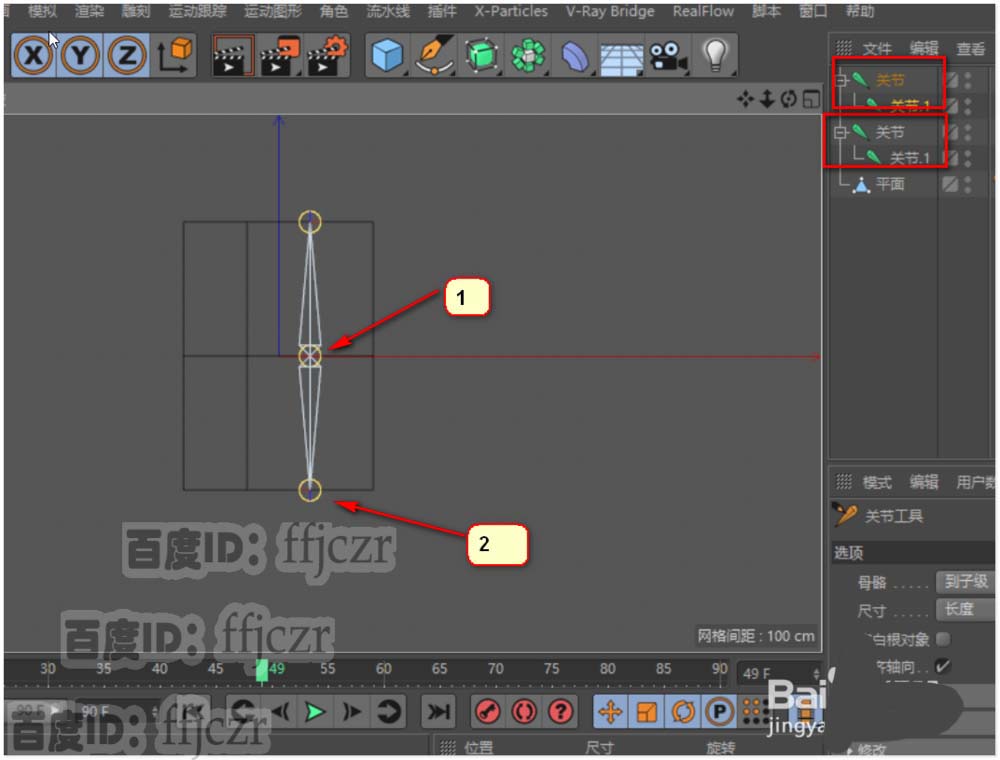This screenshot has width=1000, height=760.
Task: Click Render to Picture Viewer icon
Action: (279, 56)
